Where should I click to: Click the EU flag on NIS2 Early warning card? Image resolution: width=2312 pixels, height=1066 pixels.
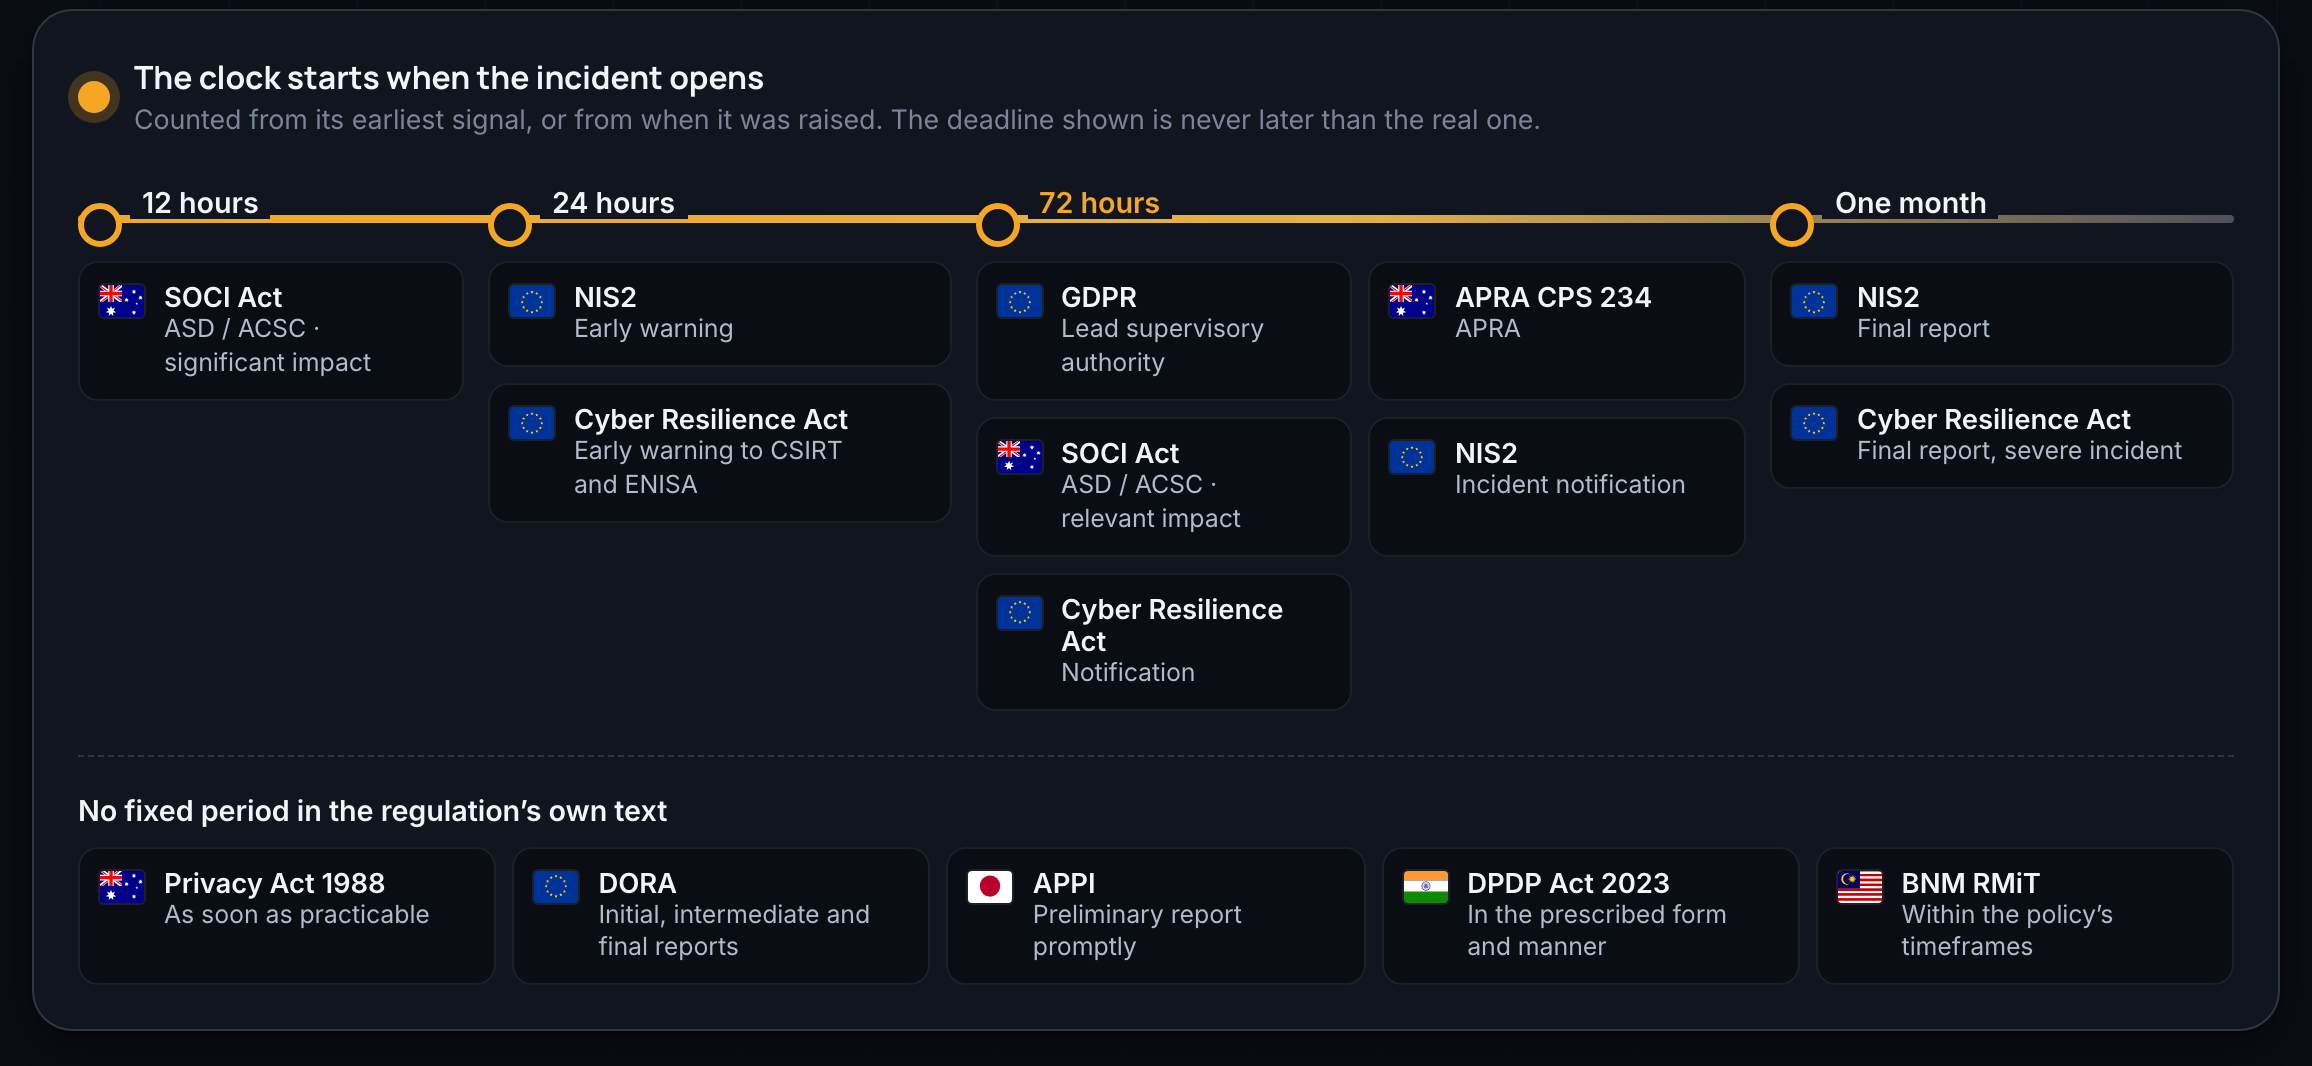tap(532, 301)
